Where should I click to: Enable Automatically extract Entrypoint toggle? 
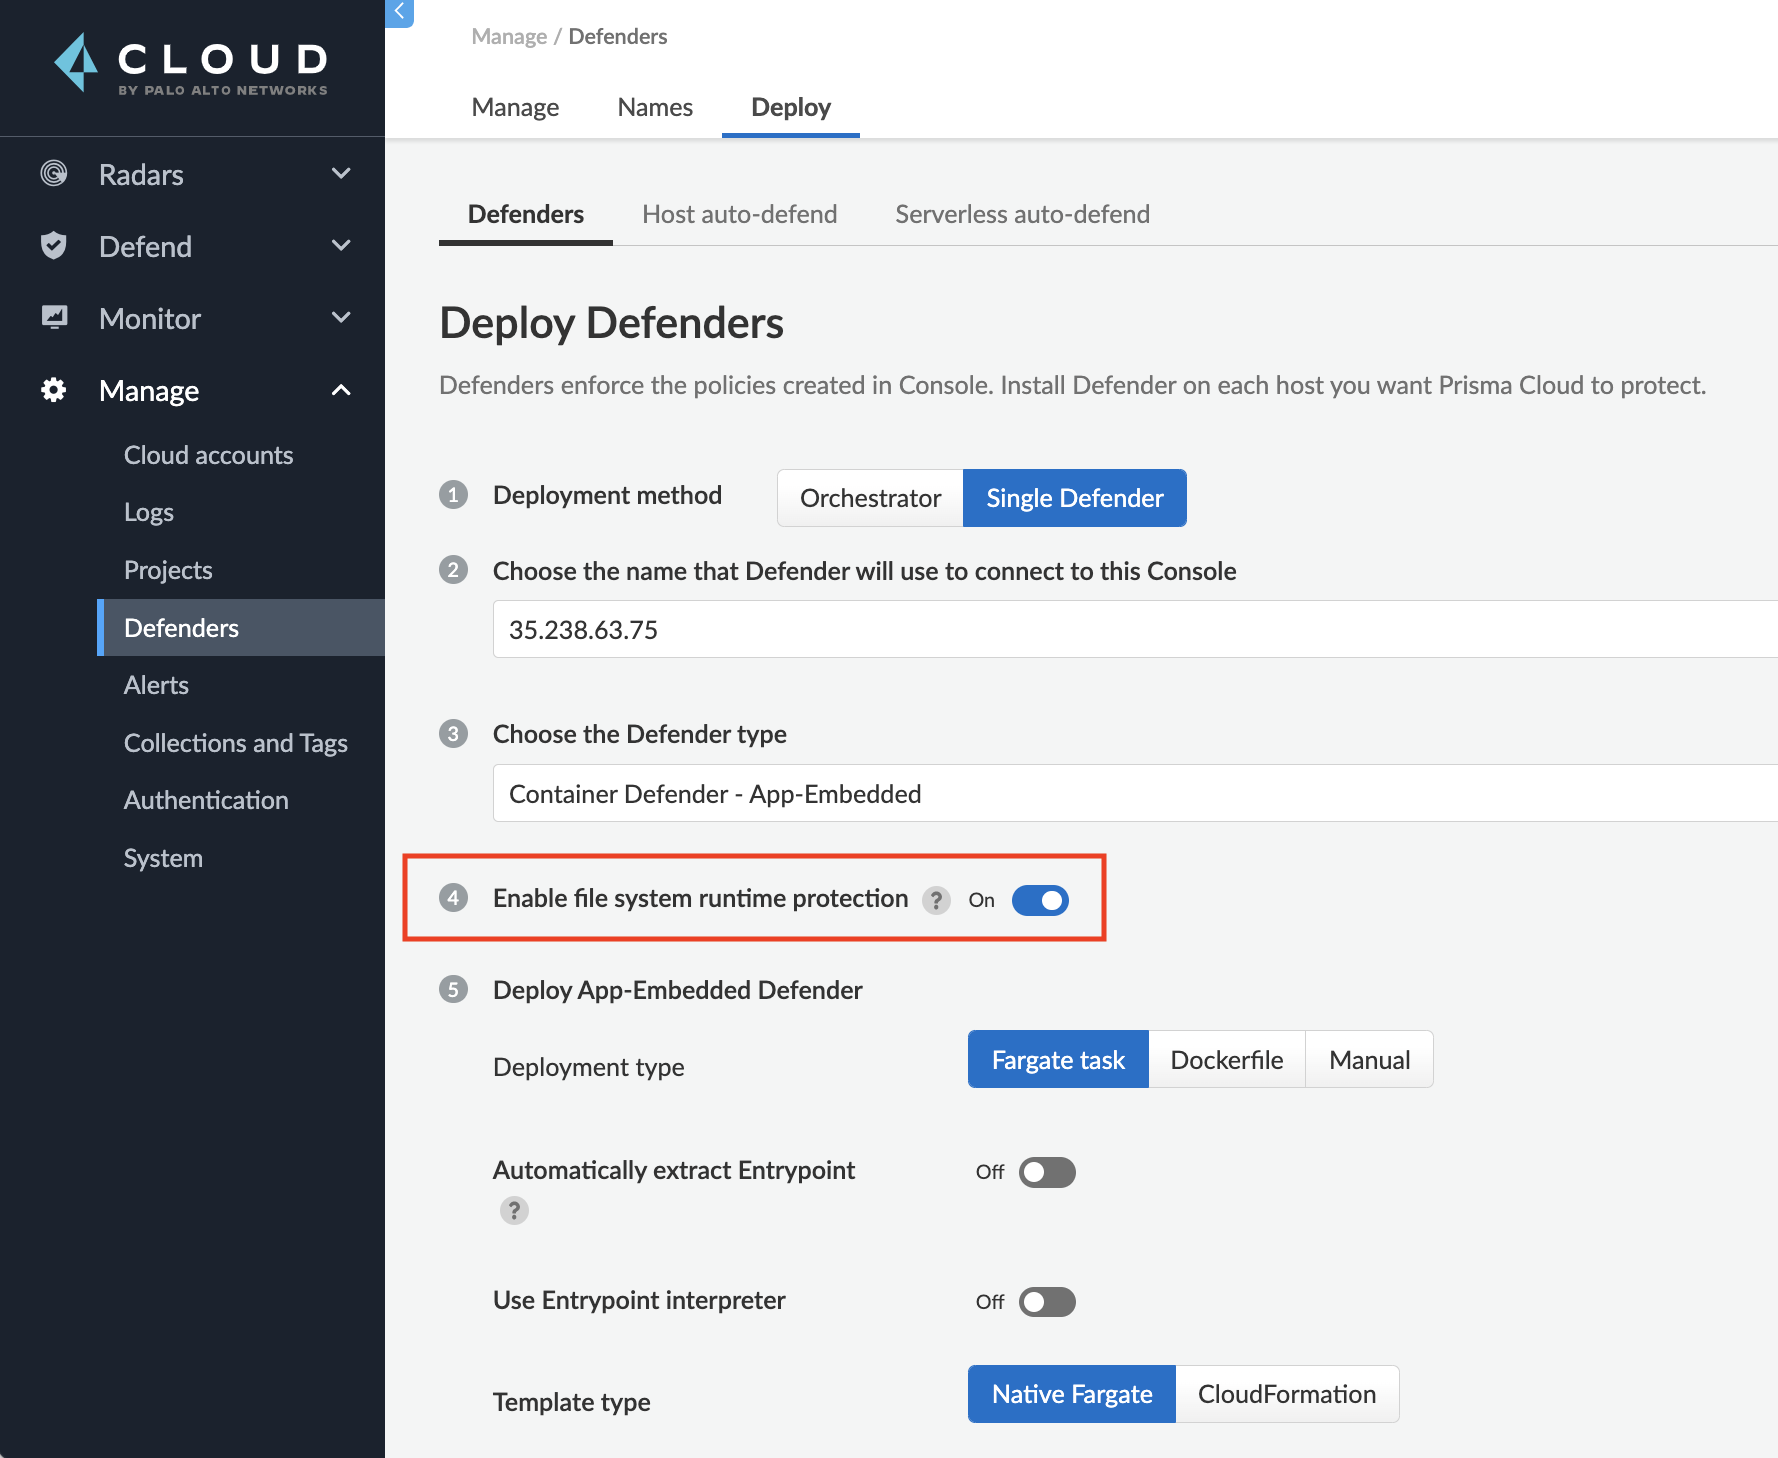1047,1172
